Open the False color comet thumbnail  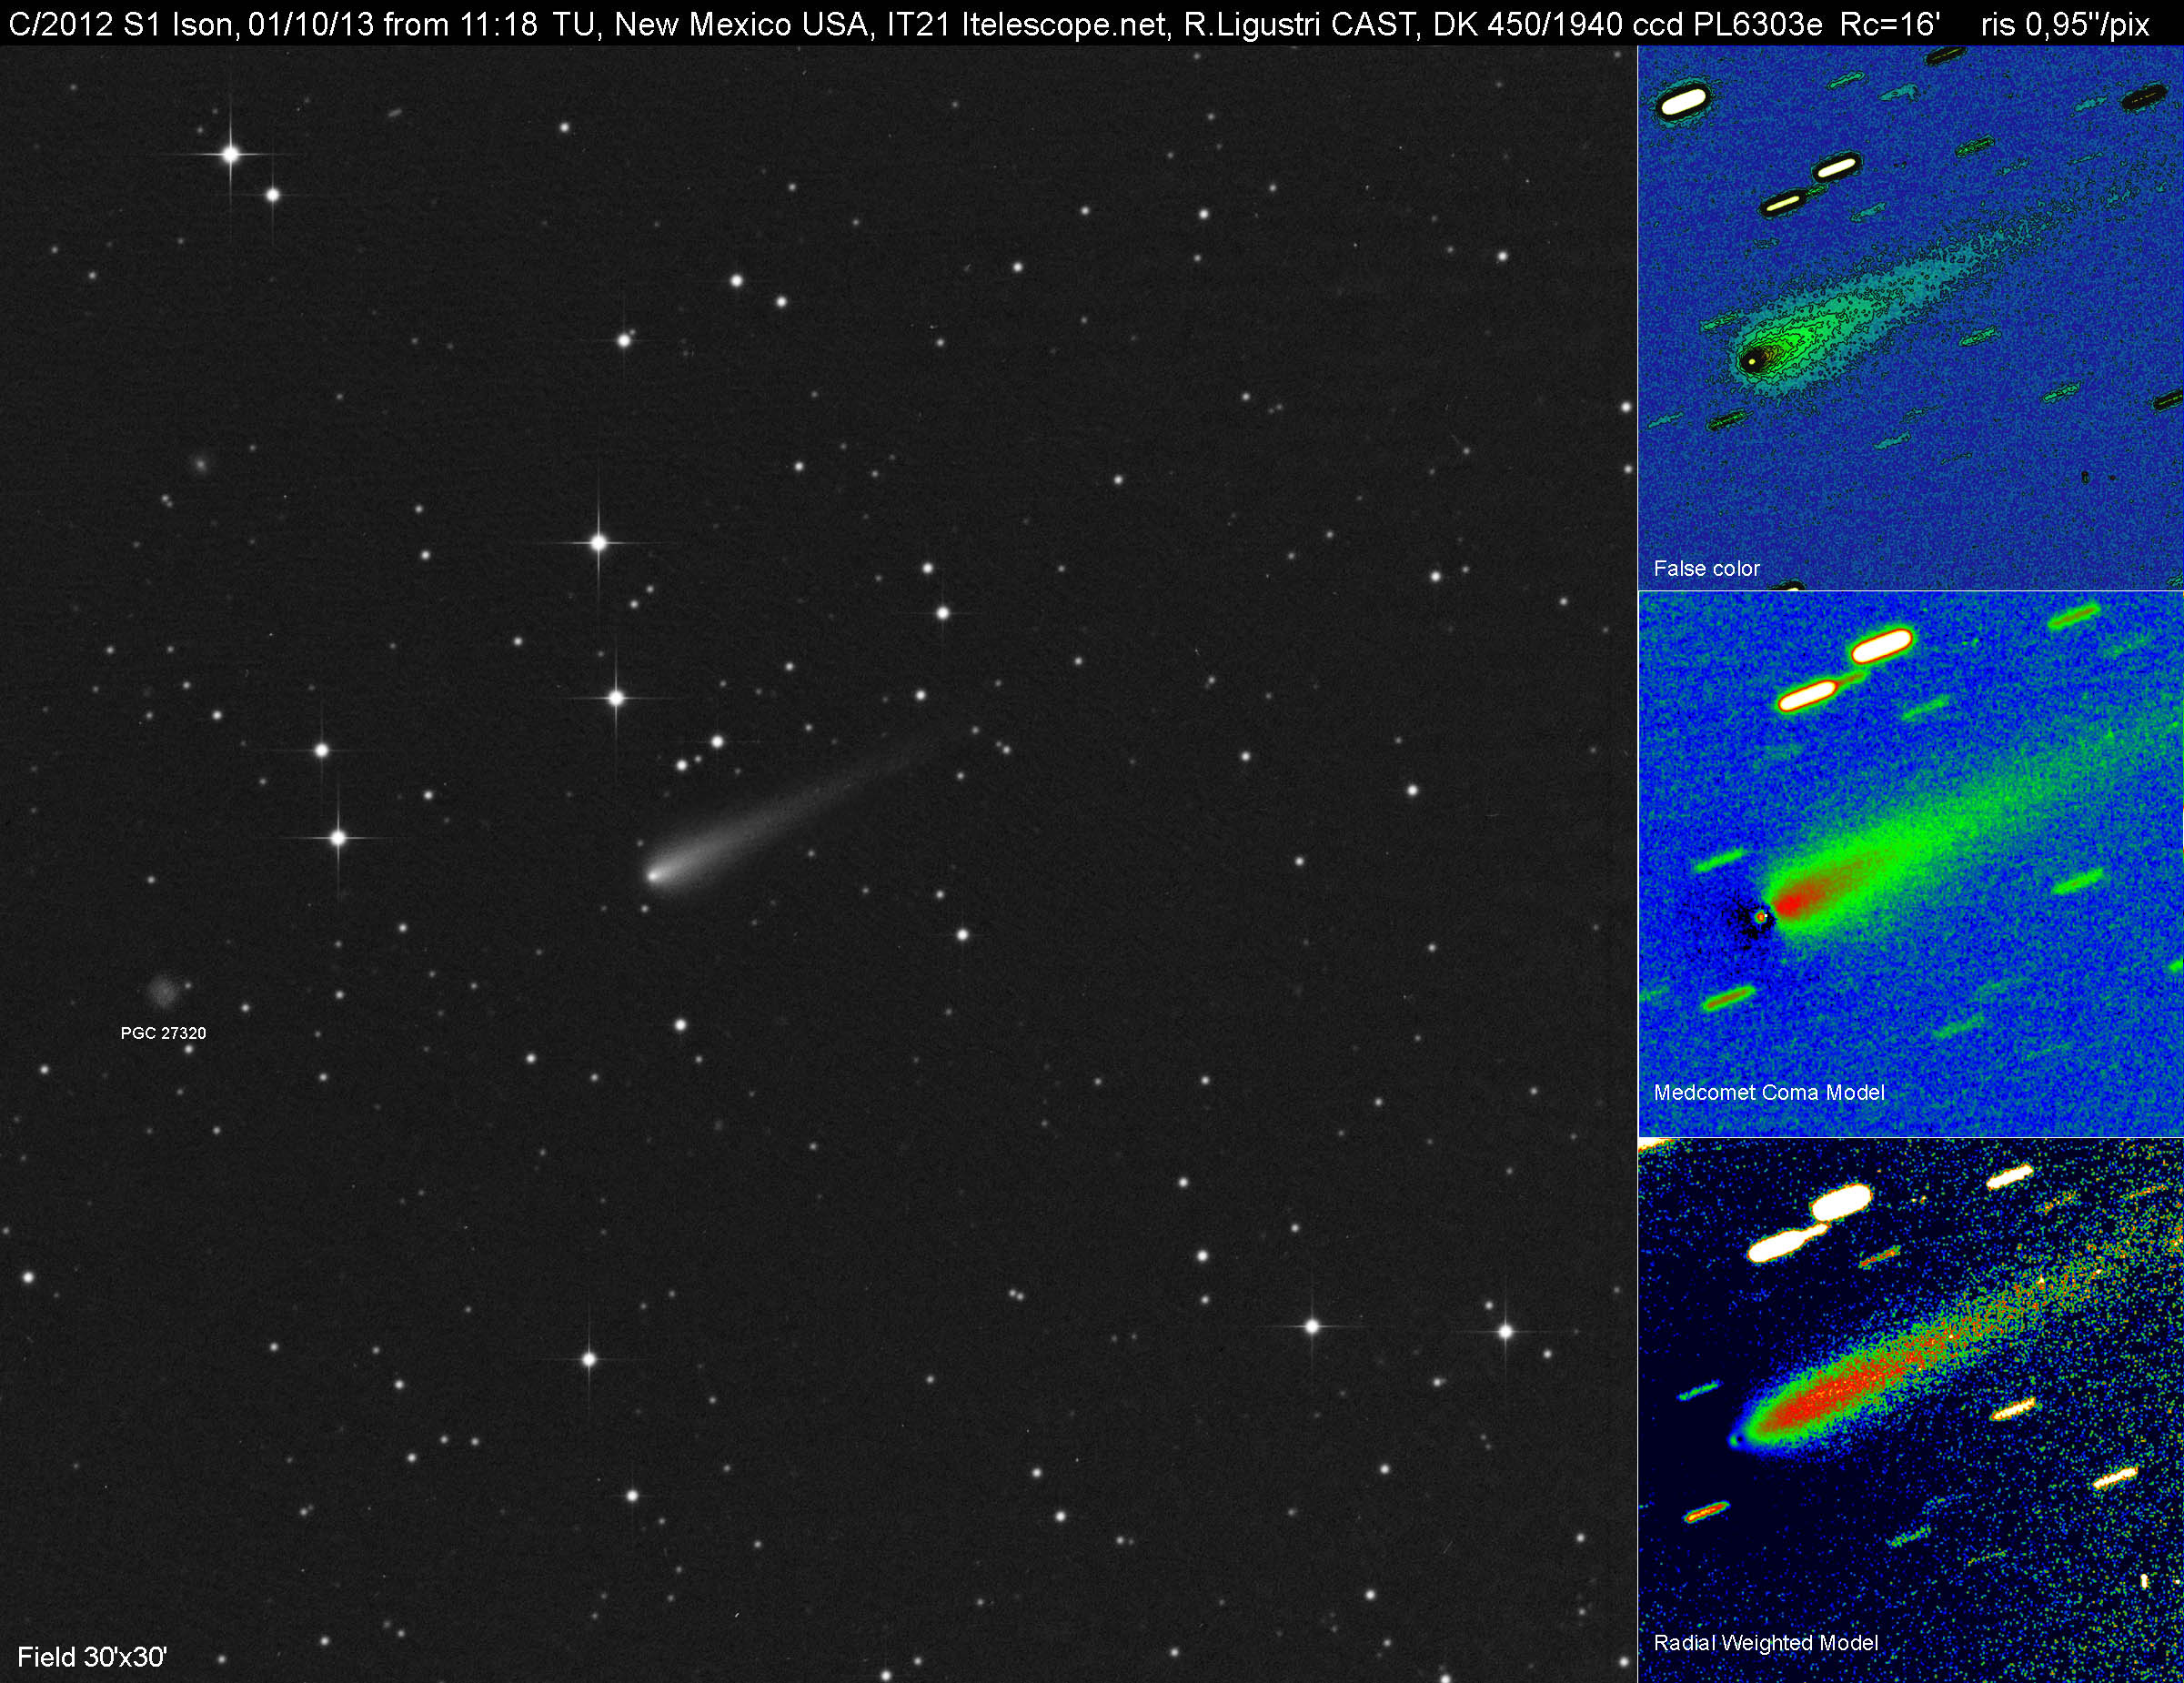(x=1910, y=317)
